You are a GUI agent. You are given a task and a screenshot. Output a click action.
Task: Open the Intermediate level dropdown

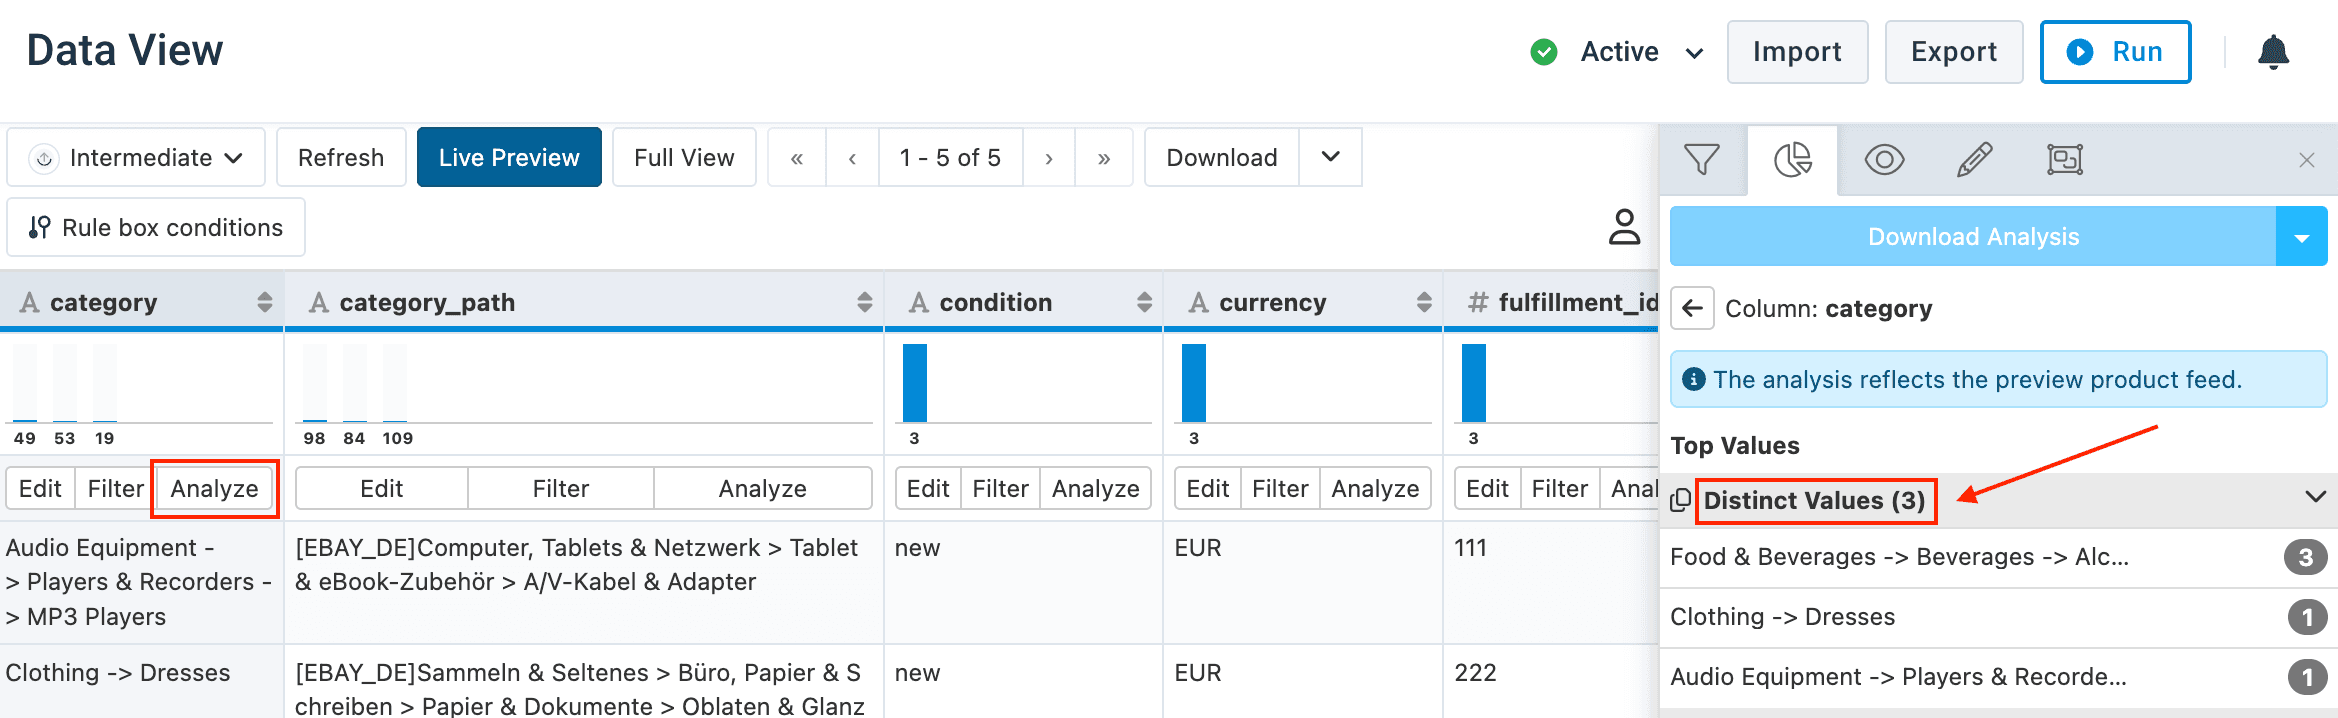(x=136, y=158)
